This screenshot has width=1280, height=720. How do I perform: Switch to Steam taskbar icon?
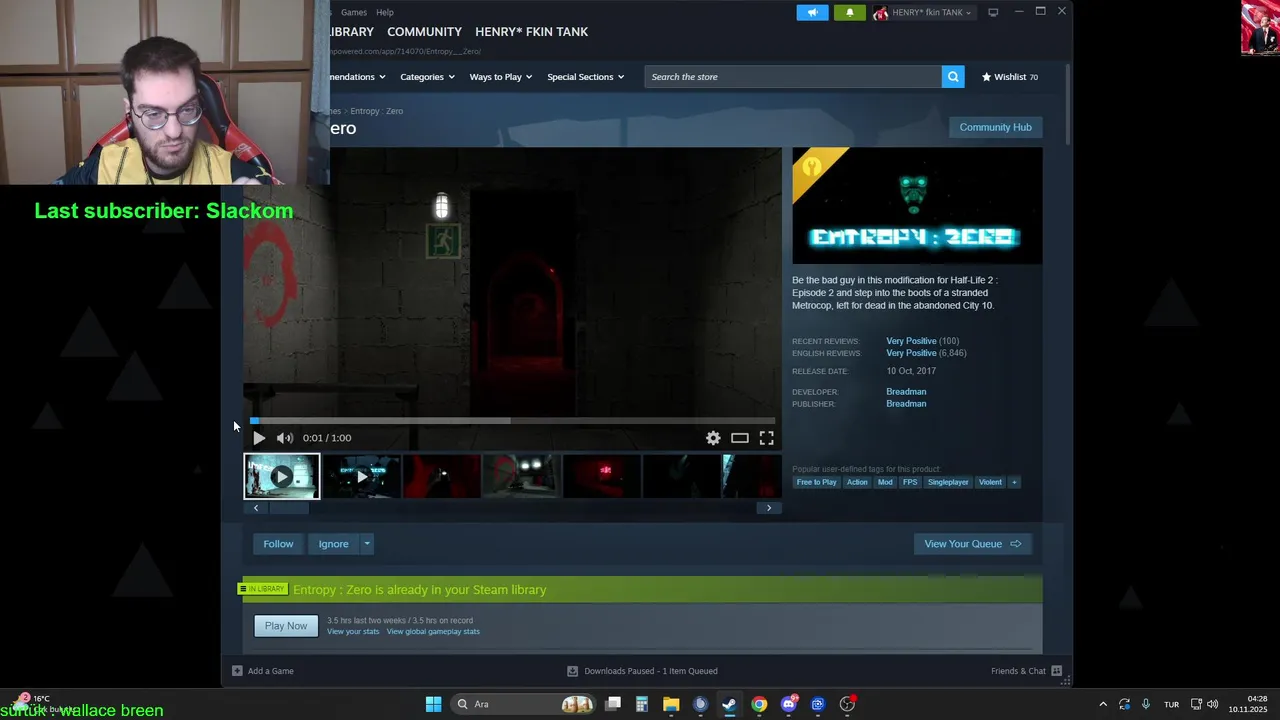(x=730, y=704)
